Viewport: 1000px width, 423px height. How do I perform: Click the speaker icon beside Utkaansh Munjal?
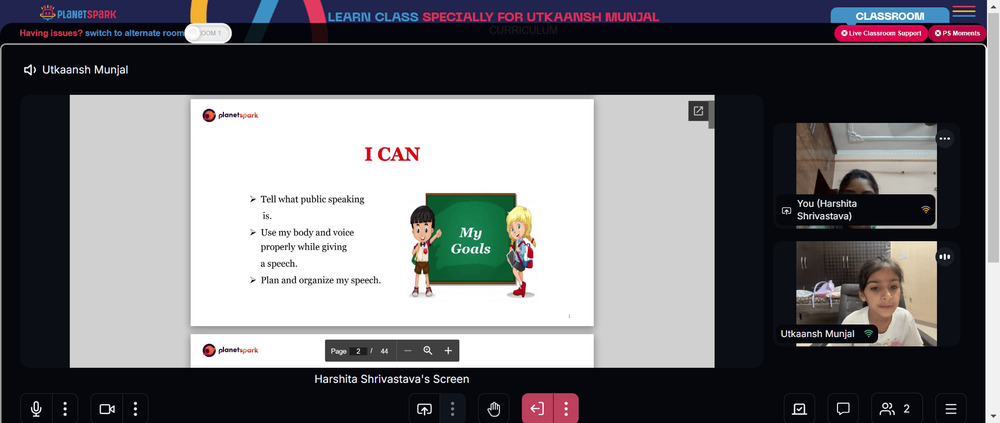(x=29, y=70)
